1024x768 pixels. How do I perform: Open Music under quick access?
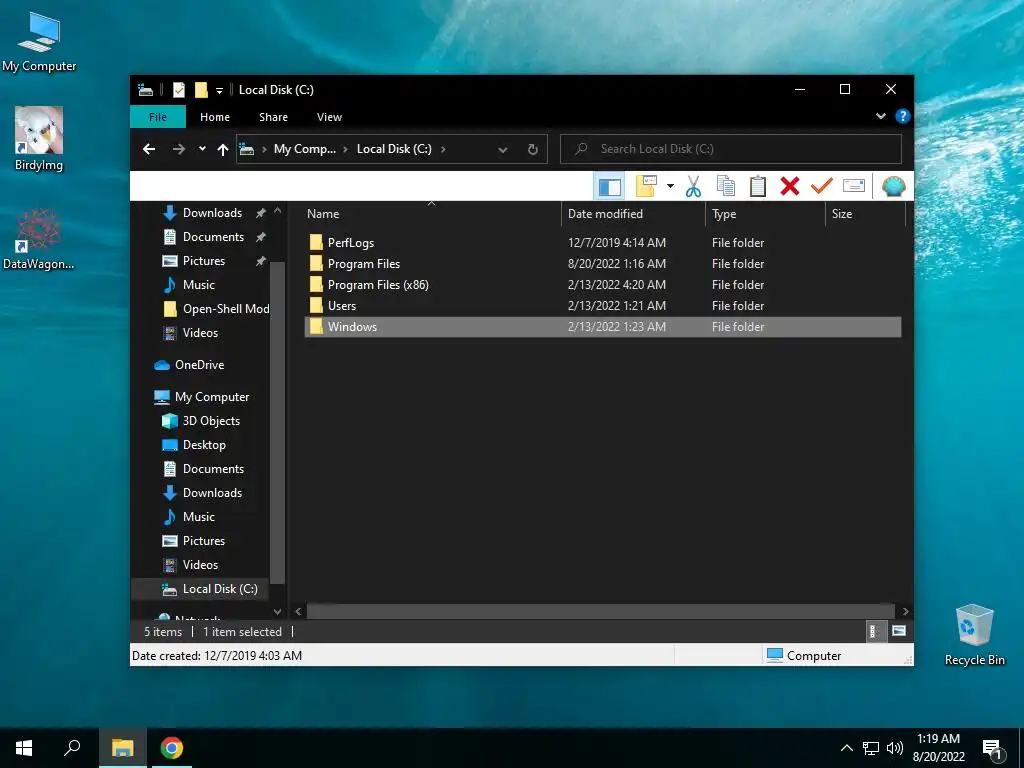click(199, 285)
